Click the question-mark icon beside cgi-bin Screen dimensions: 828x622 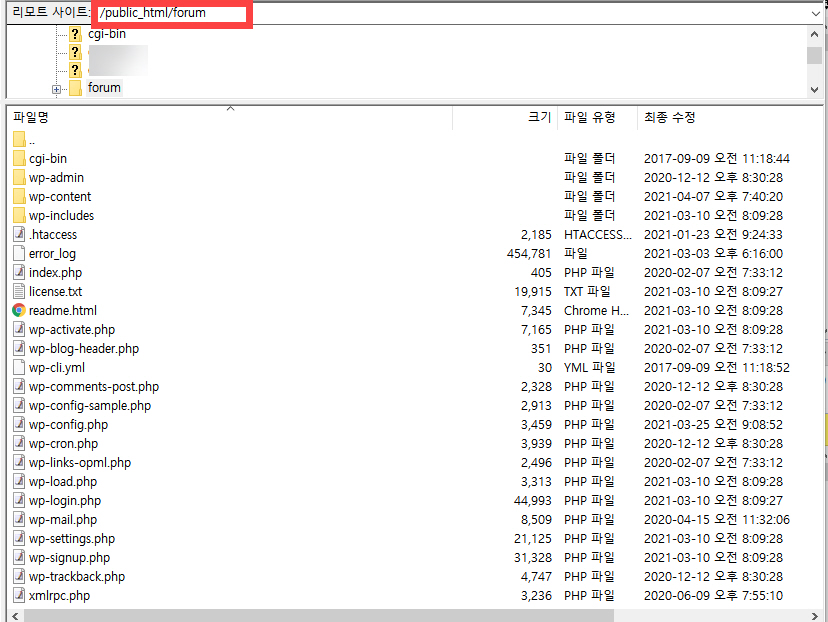pos(76,34)
